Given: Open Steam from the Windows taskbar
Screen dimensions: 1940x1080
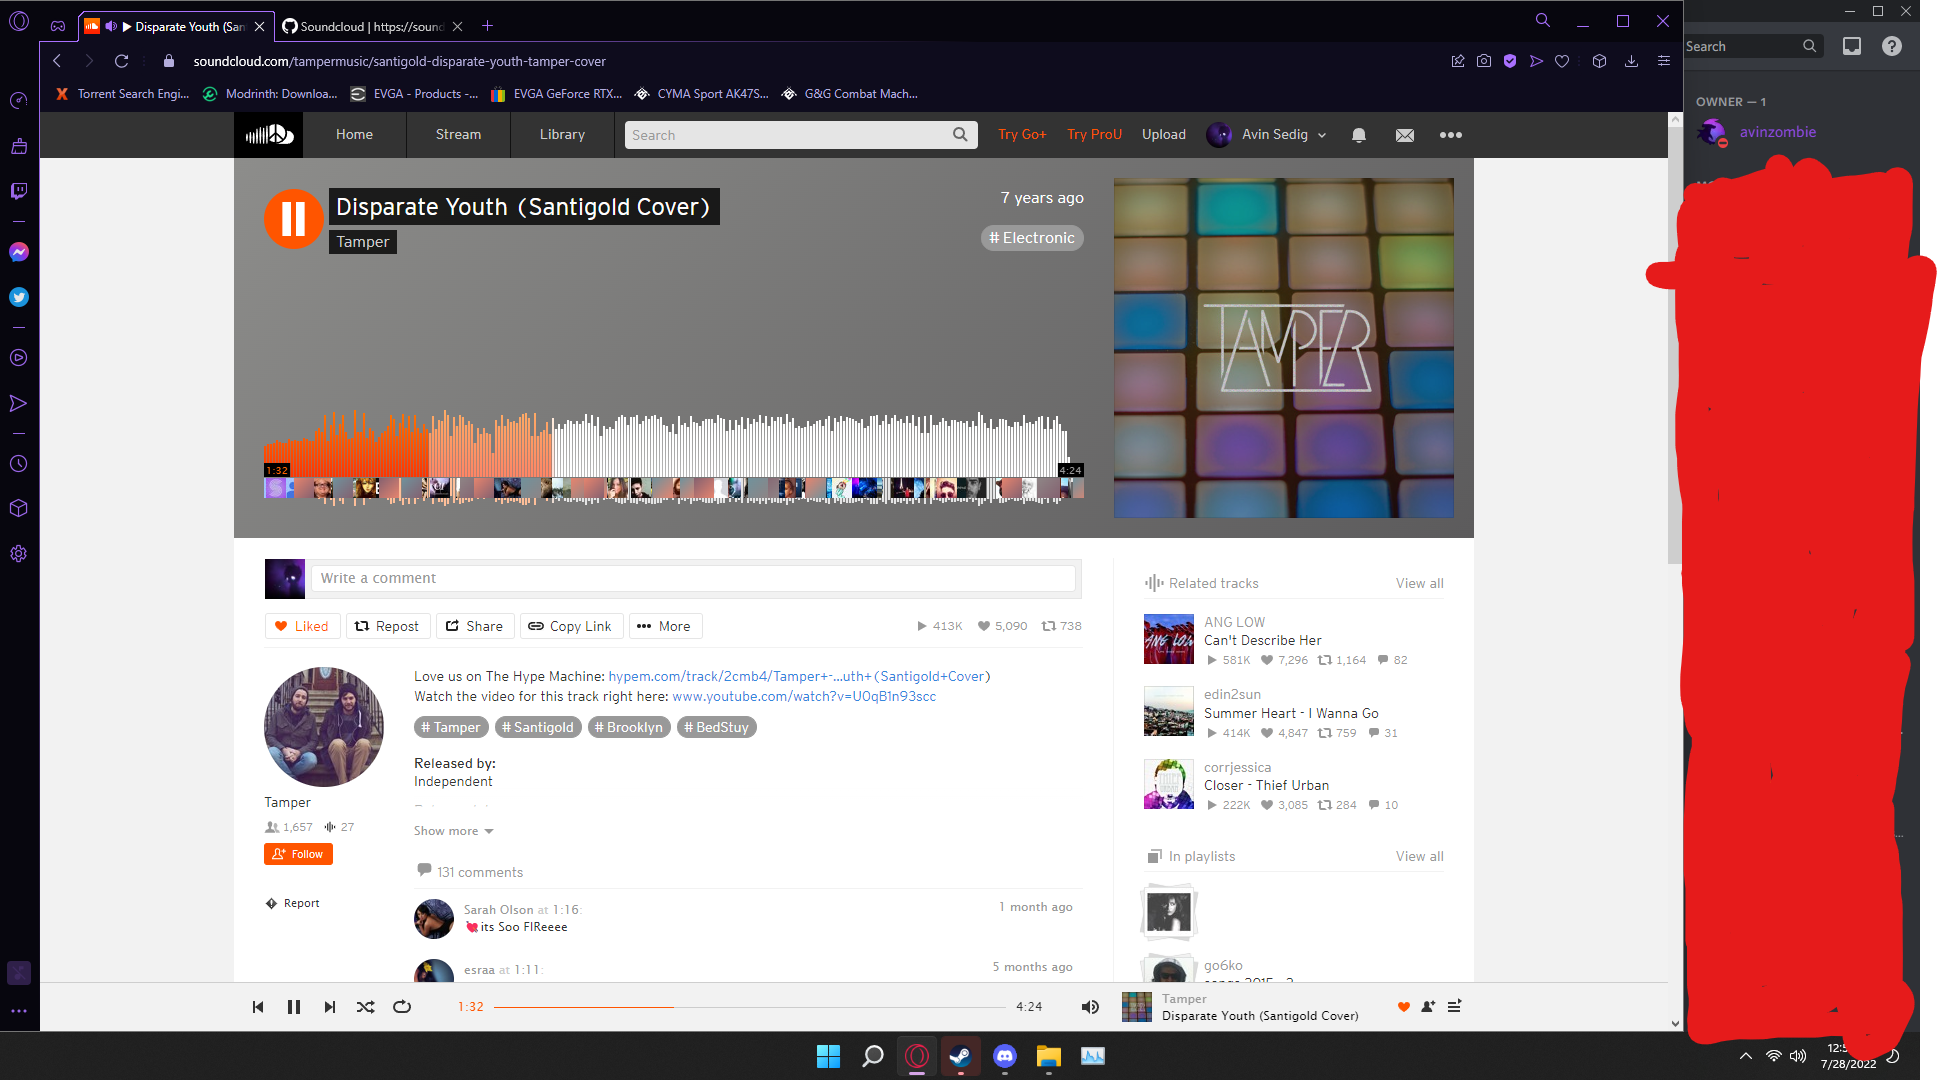Looking at the screenshot, I should (960, 1056).
